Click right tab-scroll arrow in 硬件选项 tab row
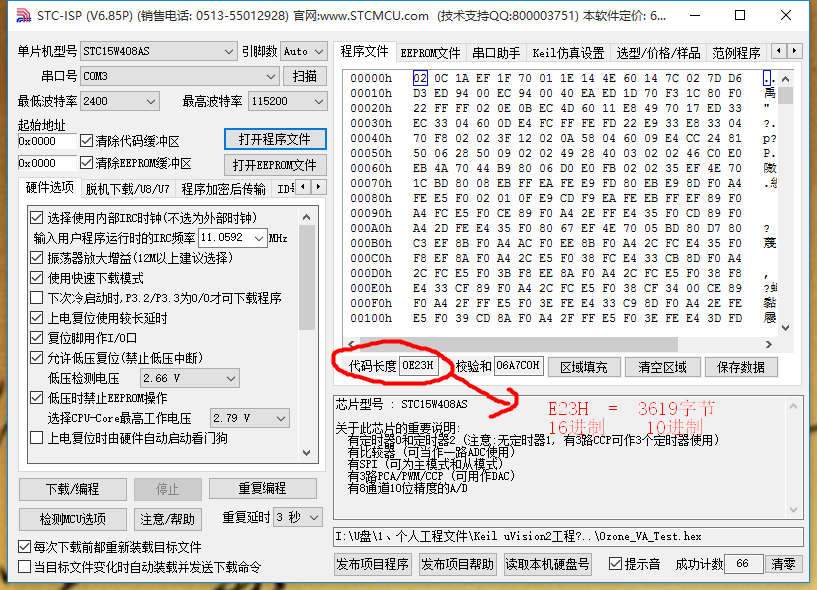Screen dimensions: 817x590 coord(319,186)
